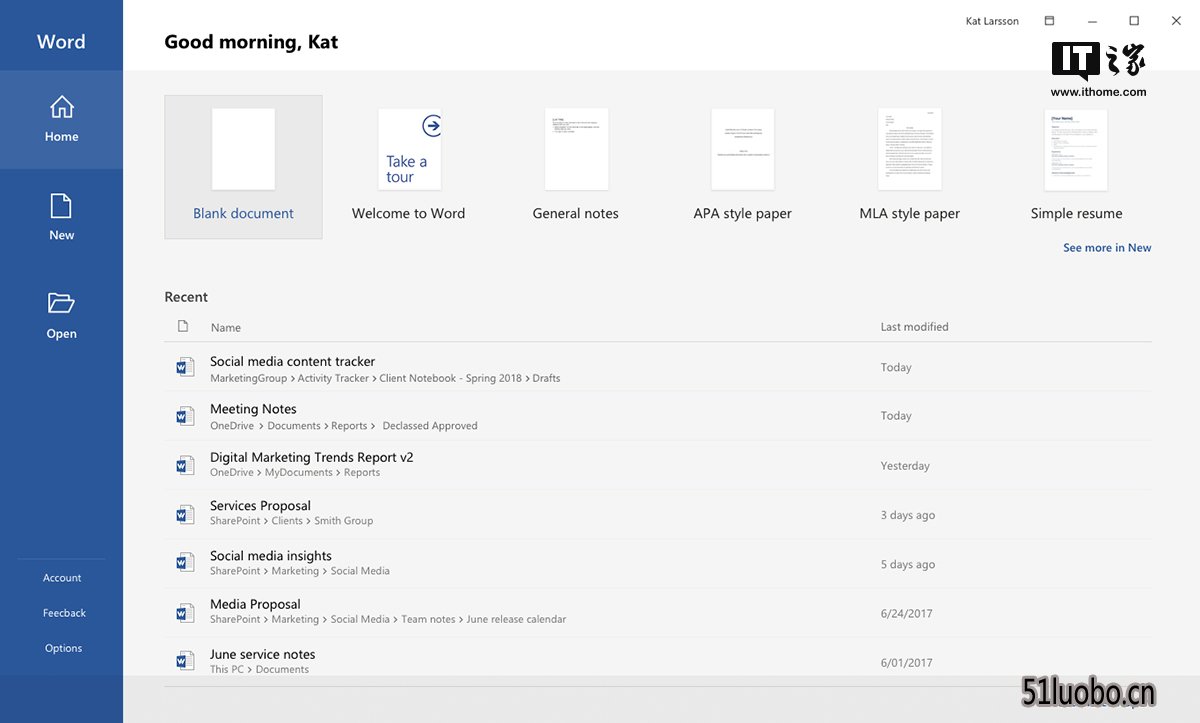The image size is (1200, 723).
Task: Click the Word icon beside Meeting Notes
Action: 185,415
